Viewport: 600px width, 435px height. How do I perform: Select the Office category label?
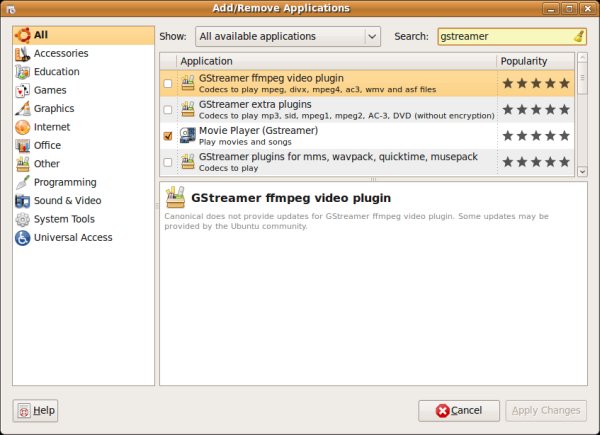[47, 145]
